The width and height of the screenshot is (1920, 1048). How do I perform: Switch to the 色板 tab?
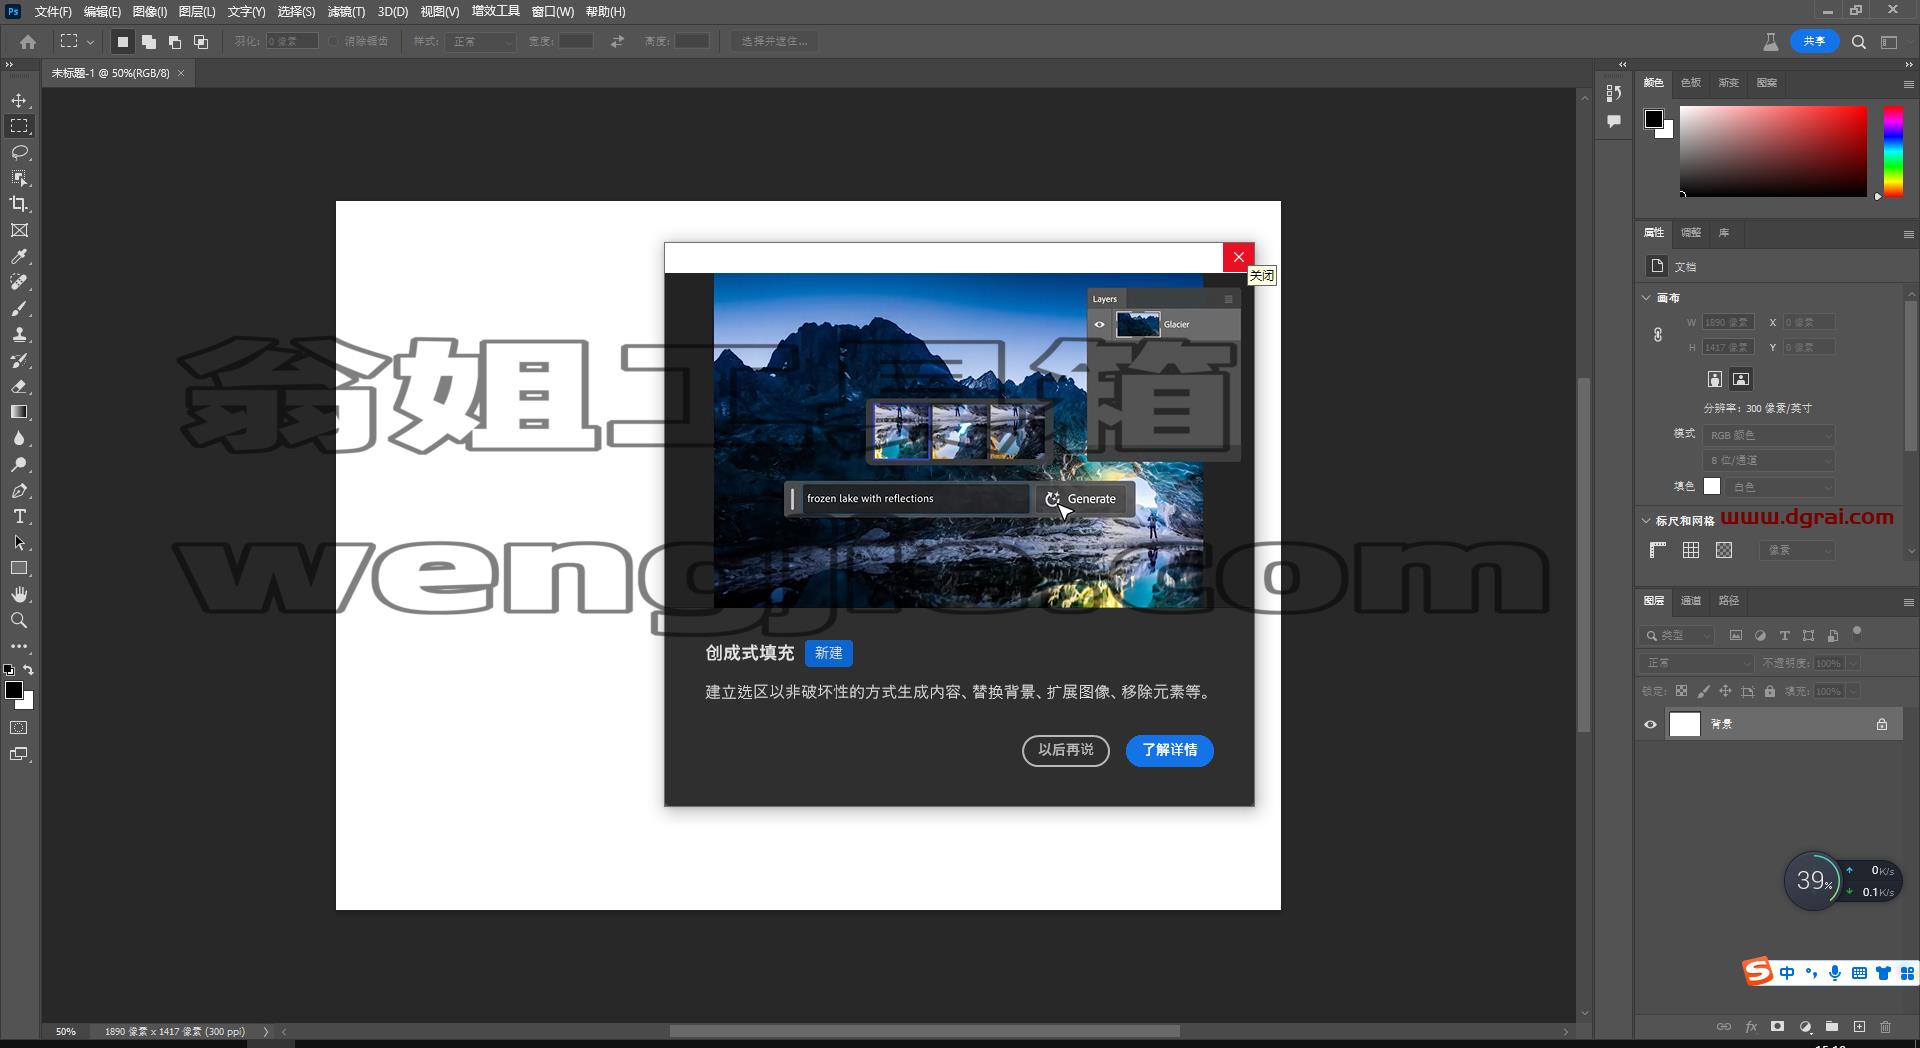tap(1691, 83)
